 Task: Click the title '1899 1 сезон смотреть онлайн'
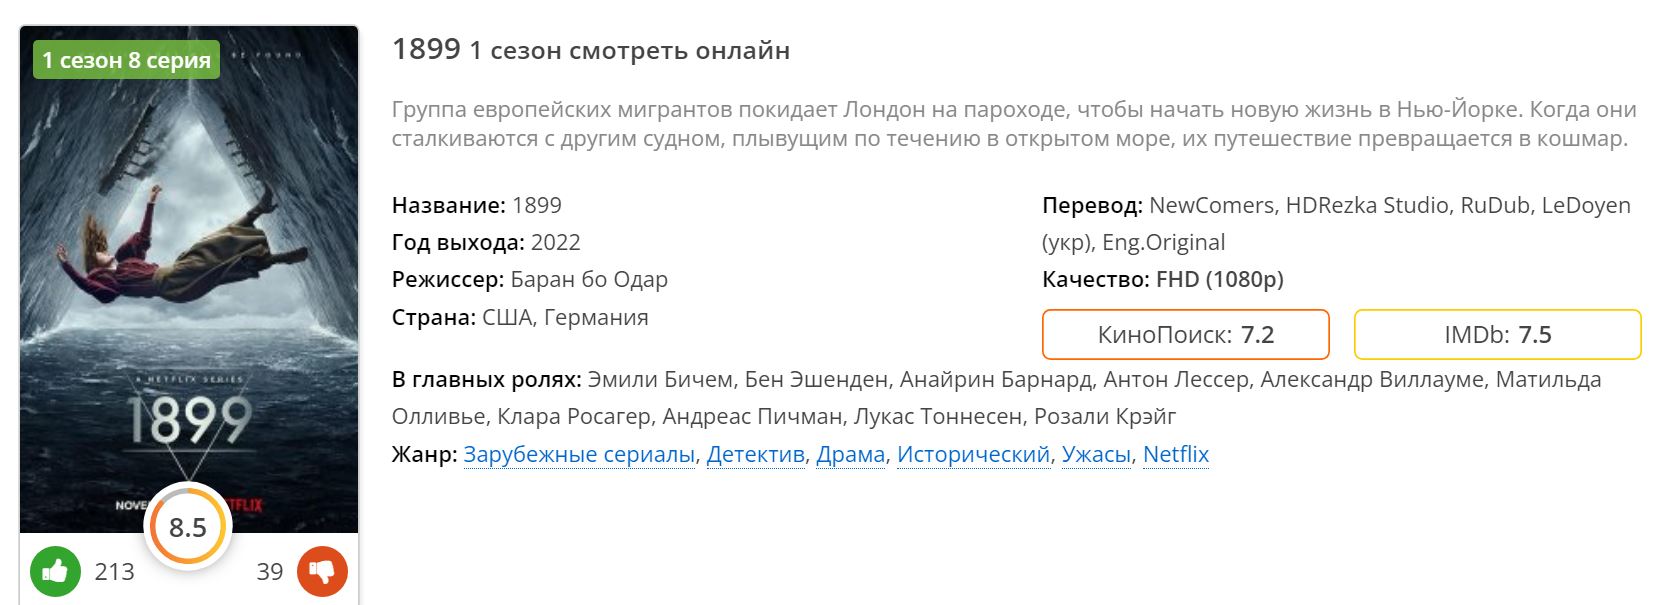tap(591, 49)
